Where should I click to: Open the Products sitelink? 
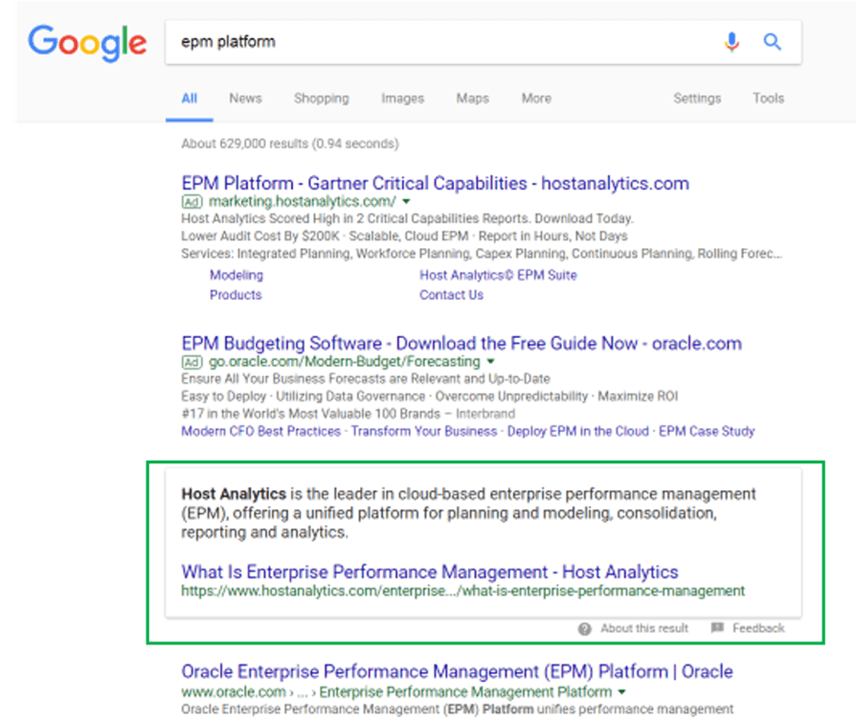pyautogui.click(x=236, y=295)
